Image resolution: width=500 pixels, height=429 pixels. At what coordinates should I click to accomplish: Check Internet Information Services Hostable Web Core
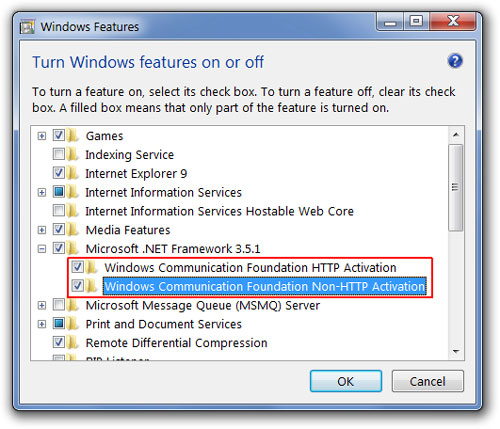(x=59, y=210)
